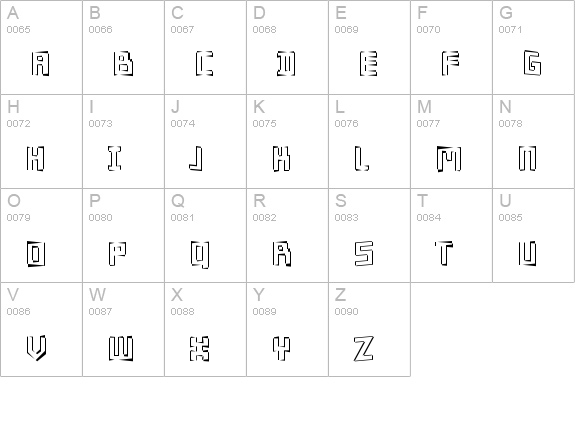Click the S glyph preview
The height and width of the screenshot is (421, 575).
pos(364,253)
